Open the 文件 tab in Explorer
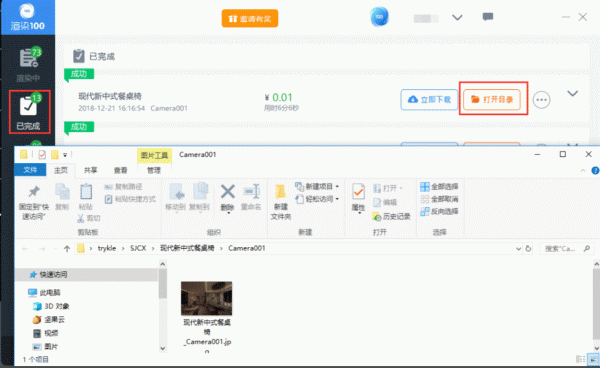Screen dimensions: 600x368 point(30,170)
